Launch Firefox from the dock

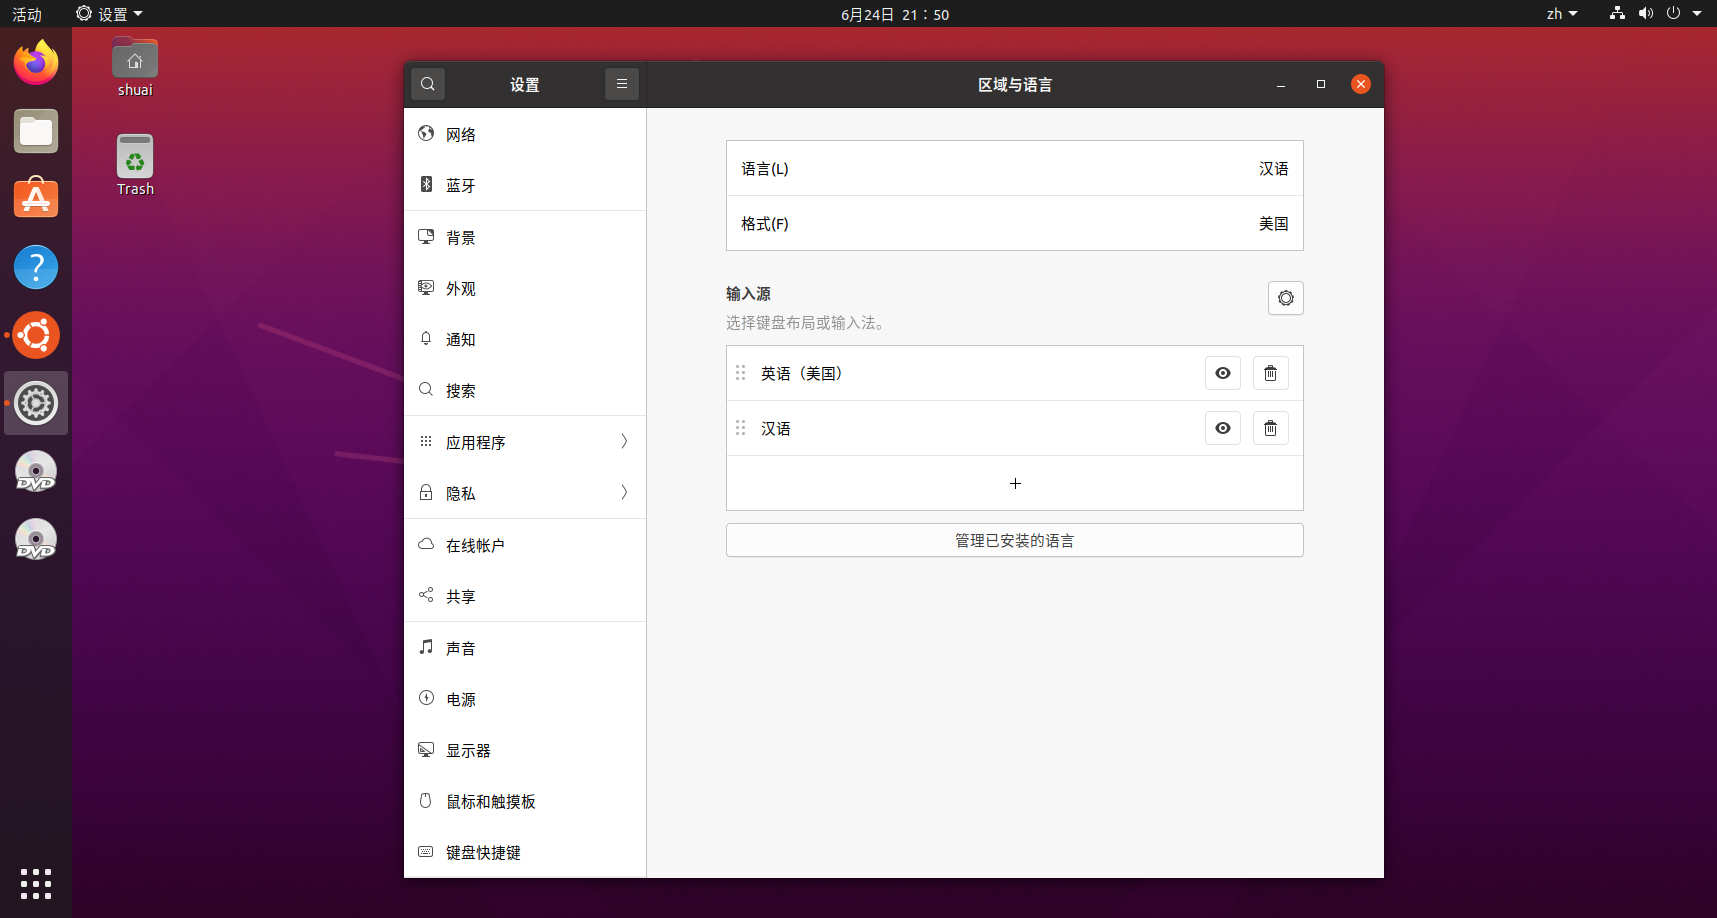tap(36, 63)
